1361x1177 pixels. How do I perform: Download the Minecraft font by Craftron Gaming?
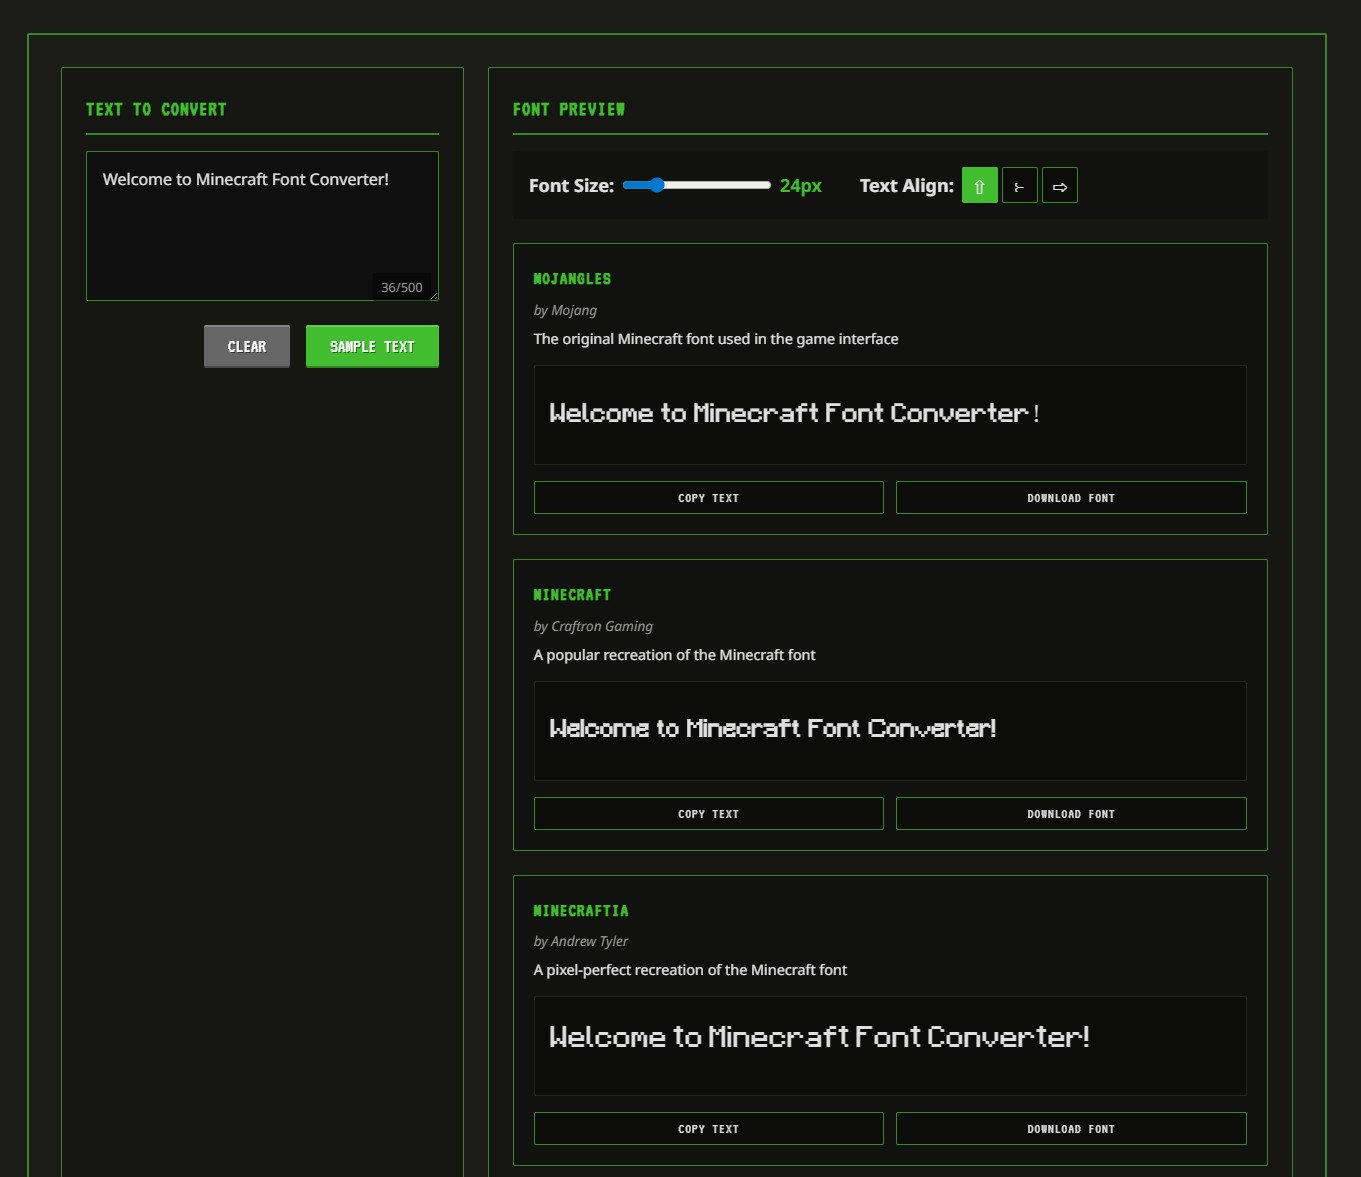tap(1071, 813)
